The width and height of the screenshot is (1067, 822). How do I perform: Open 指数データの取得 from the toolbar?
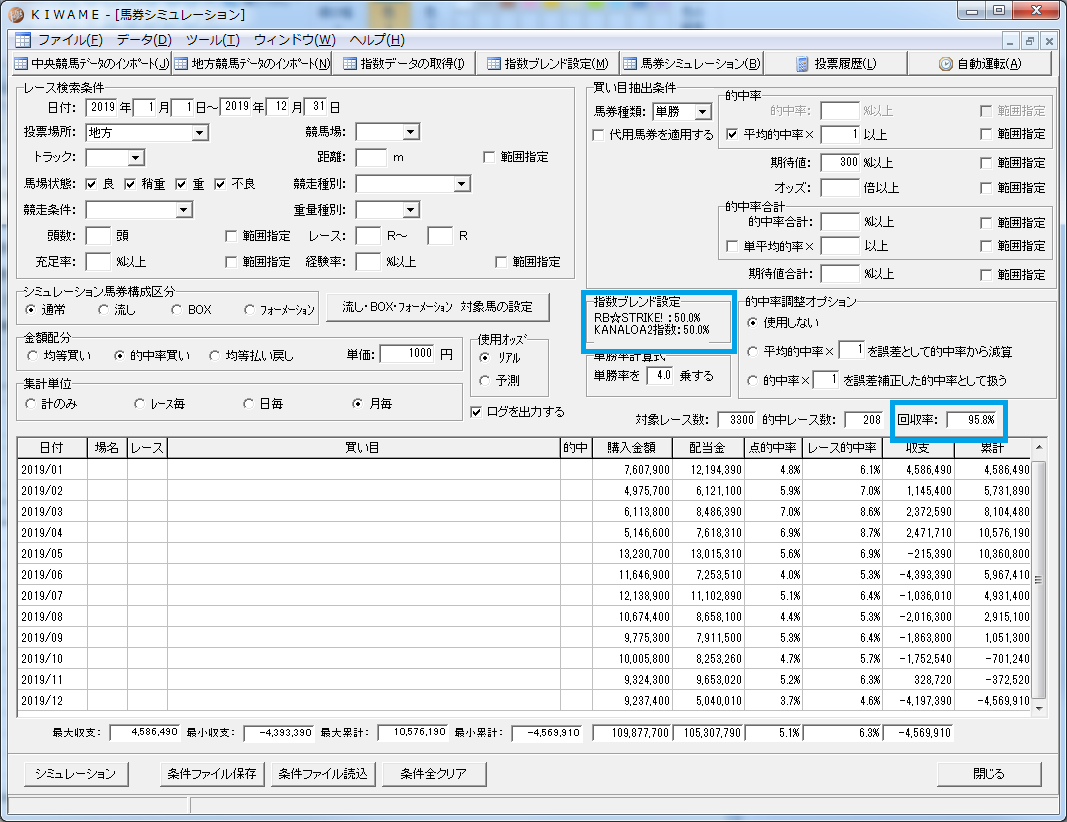(404, 63)
